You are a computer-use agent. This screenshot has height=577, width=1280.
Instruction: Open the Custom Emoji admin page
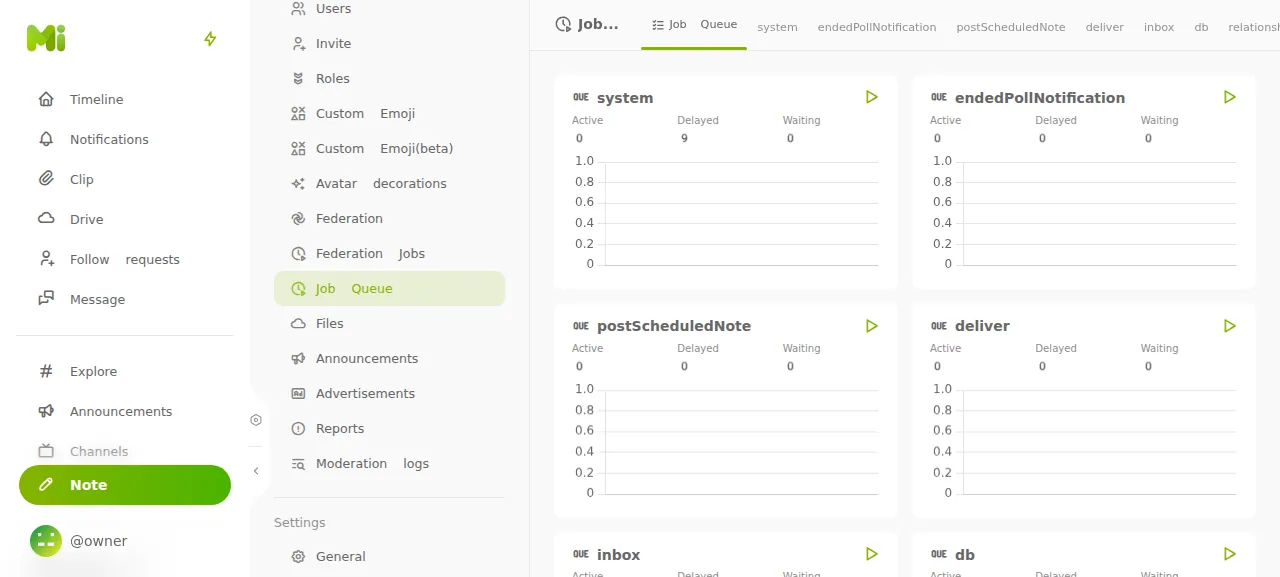tap(389, 114)
